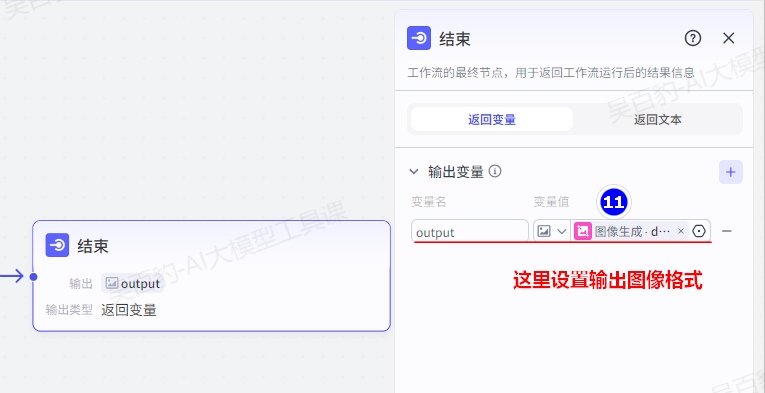Image resolution: width=765 pixels, height=393 pixels.
Task: Click the output image tag in 结束 node
Action: pyautogui.click(x=133, y=283)
